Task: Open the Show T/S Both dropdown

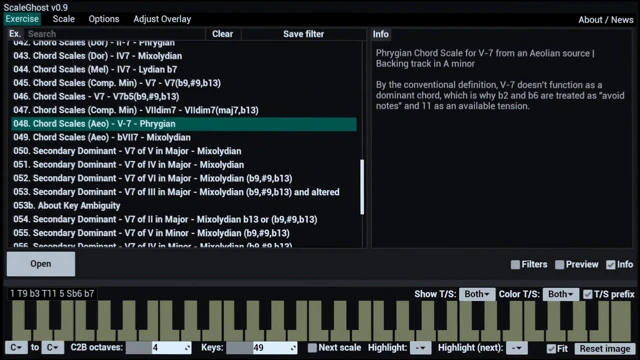Action: coord(477,294)
